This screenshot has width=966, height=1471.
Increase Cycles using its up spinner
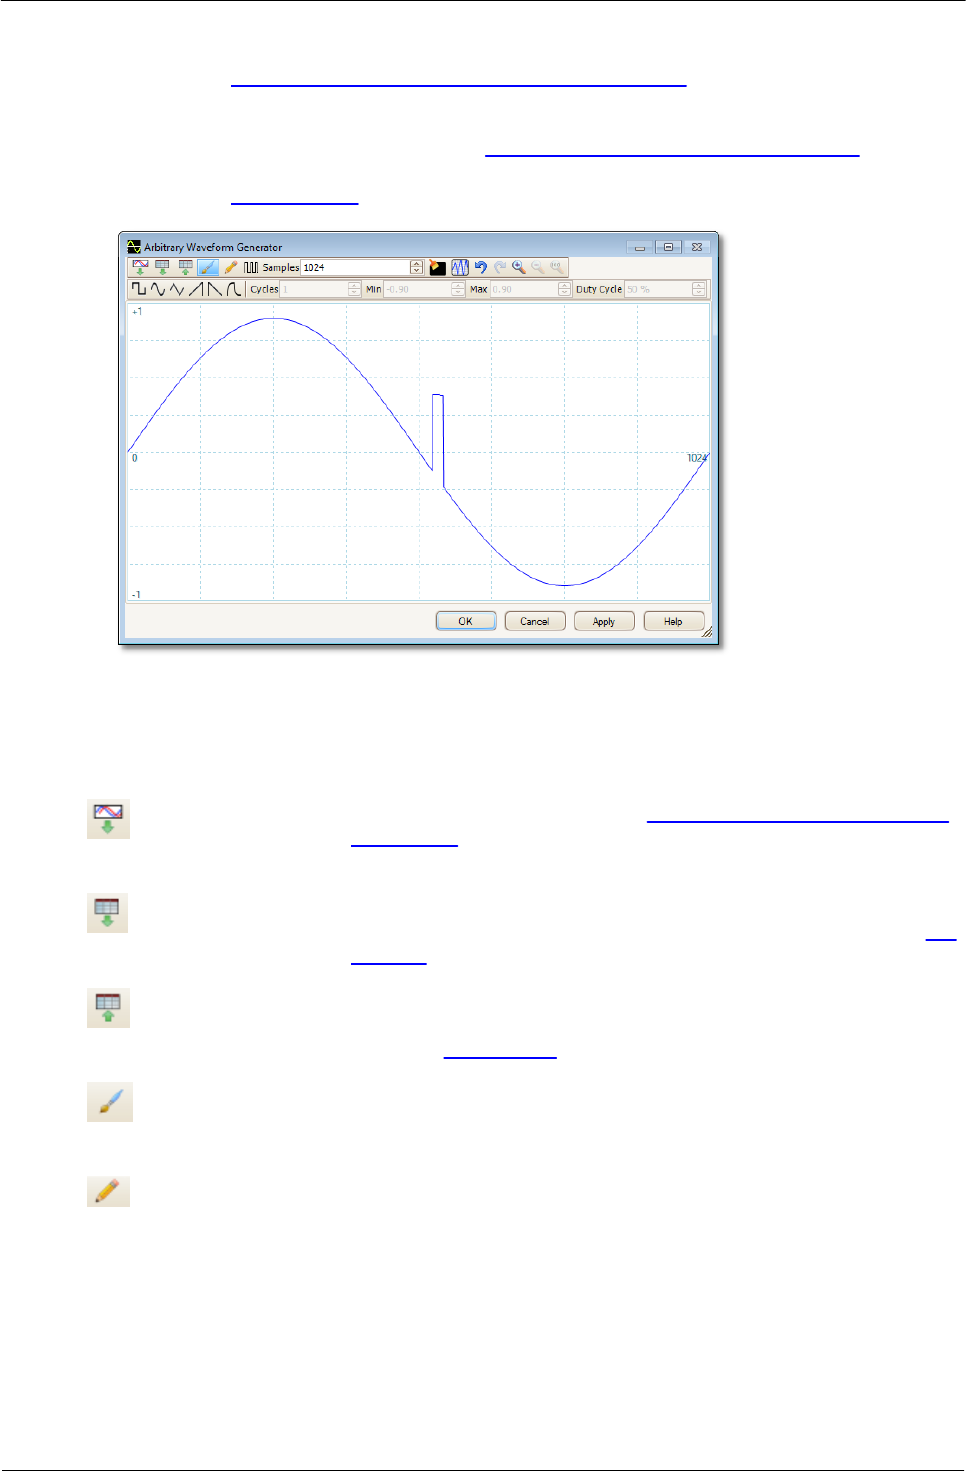click(x=354, y=286)
